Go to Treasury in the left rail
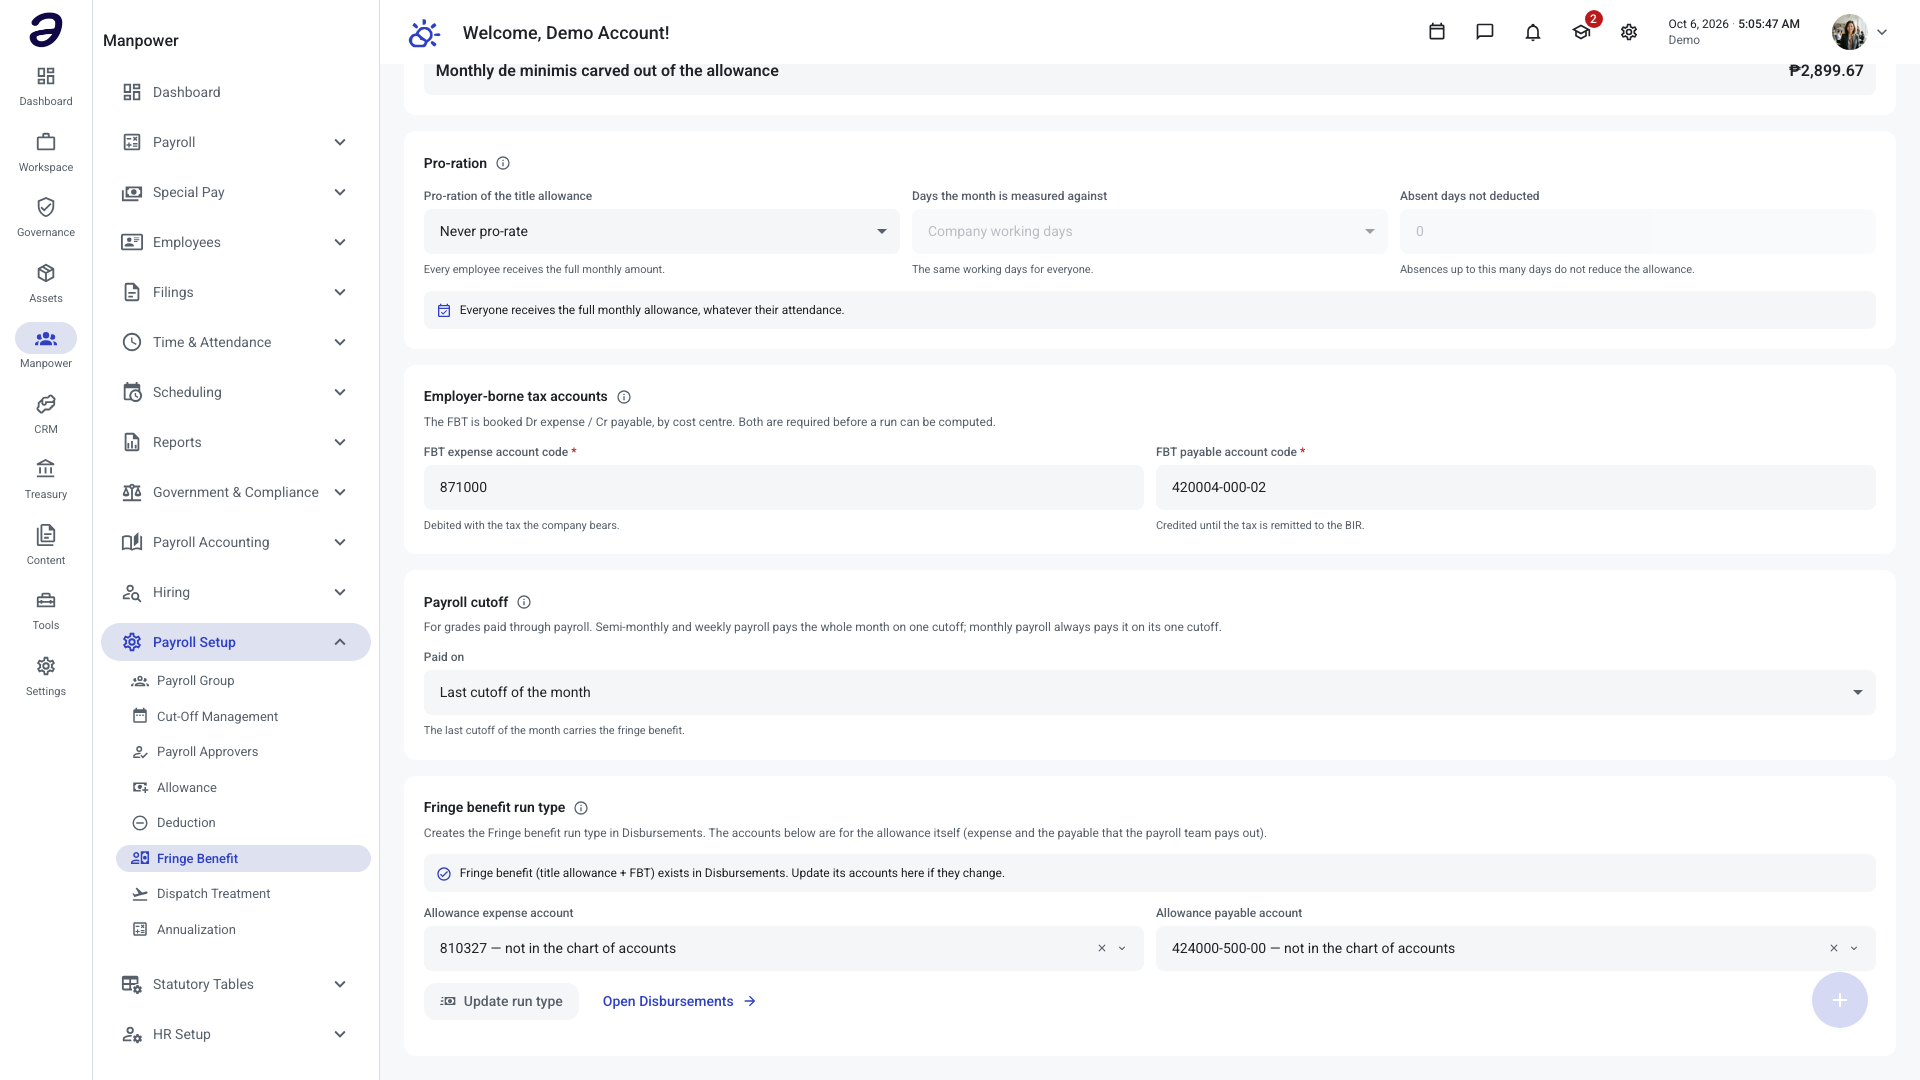1920x1080 pixels. 46,479
